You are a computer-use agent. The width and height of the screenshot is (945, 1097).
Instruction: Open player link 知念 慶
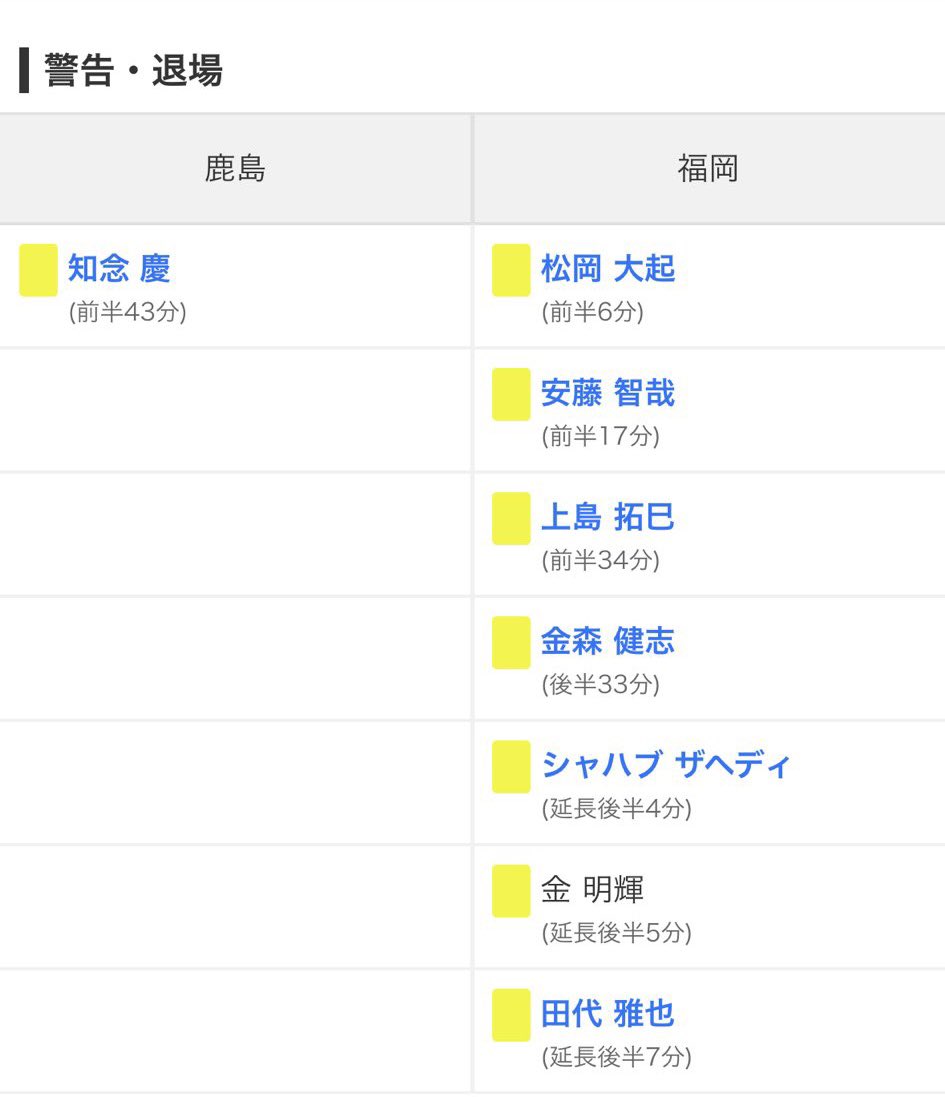tap(119, 269)
